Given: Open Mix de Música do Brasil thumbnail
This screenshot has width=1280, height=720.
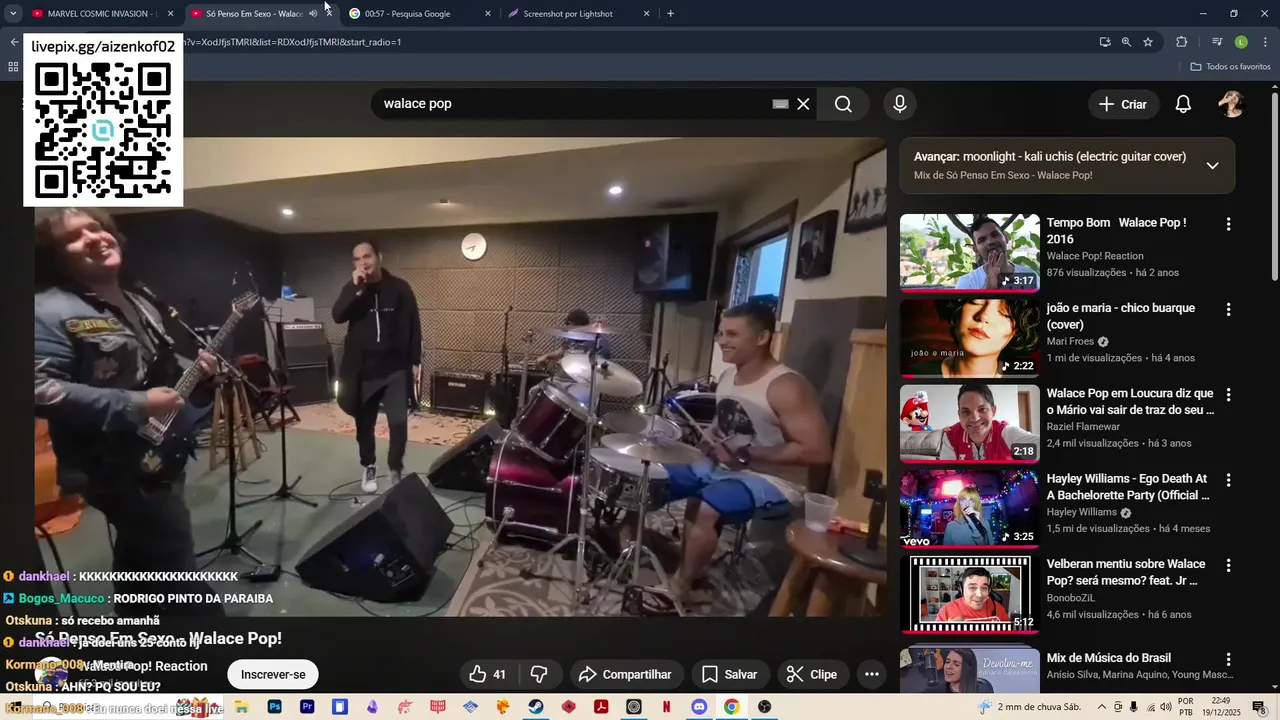Looking at the screenshot, I should 970,670.
